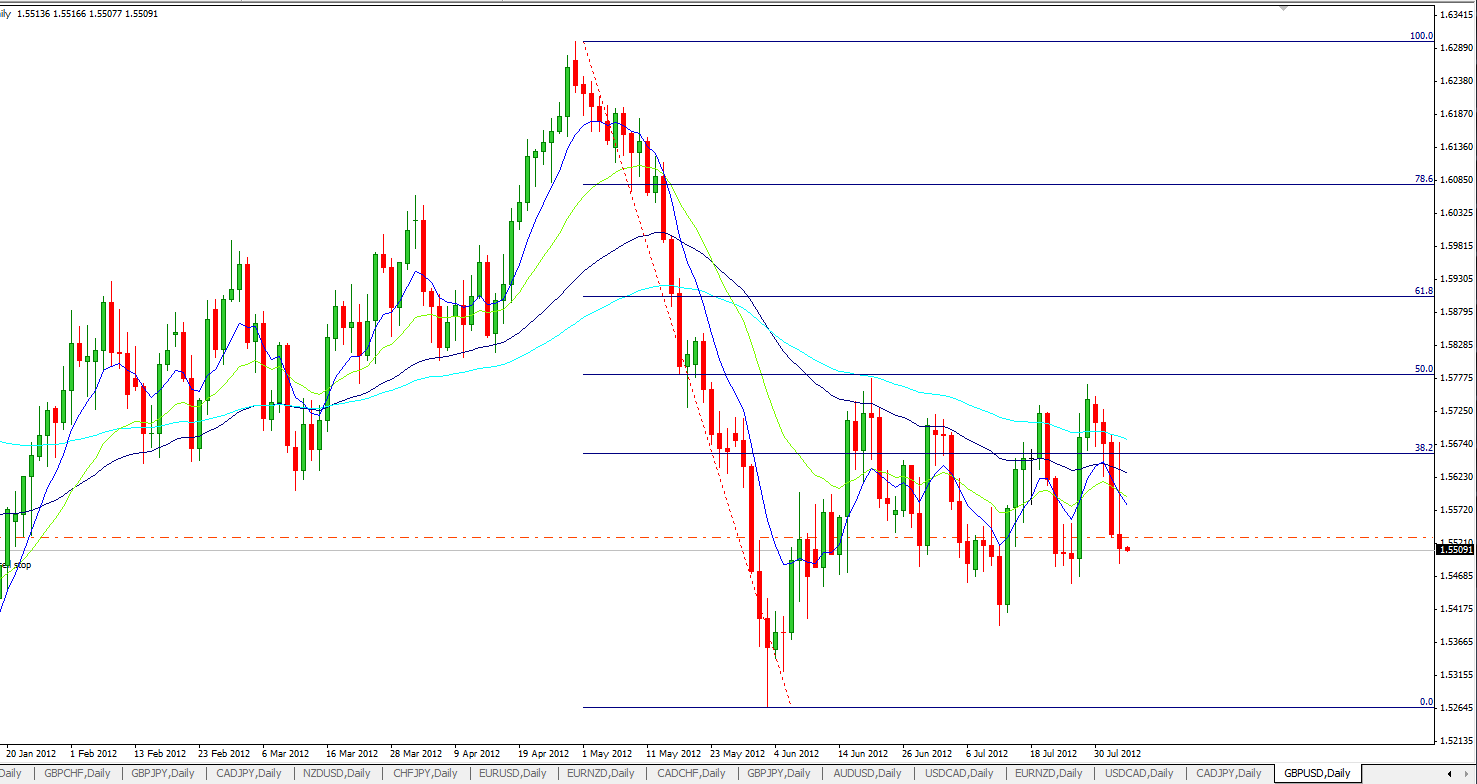This screenshot has height=784, width=1477.
Task: Click the 6 Mar 2012 date label
Action: pos(287,753)
